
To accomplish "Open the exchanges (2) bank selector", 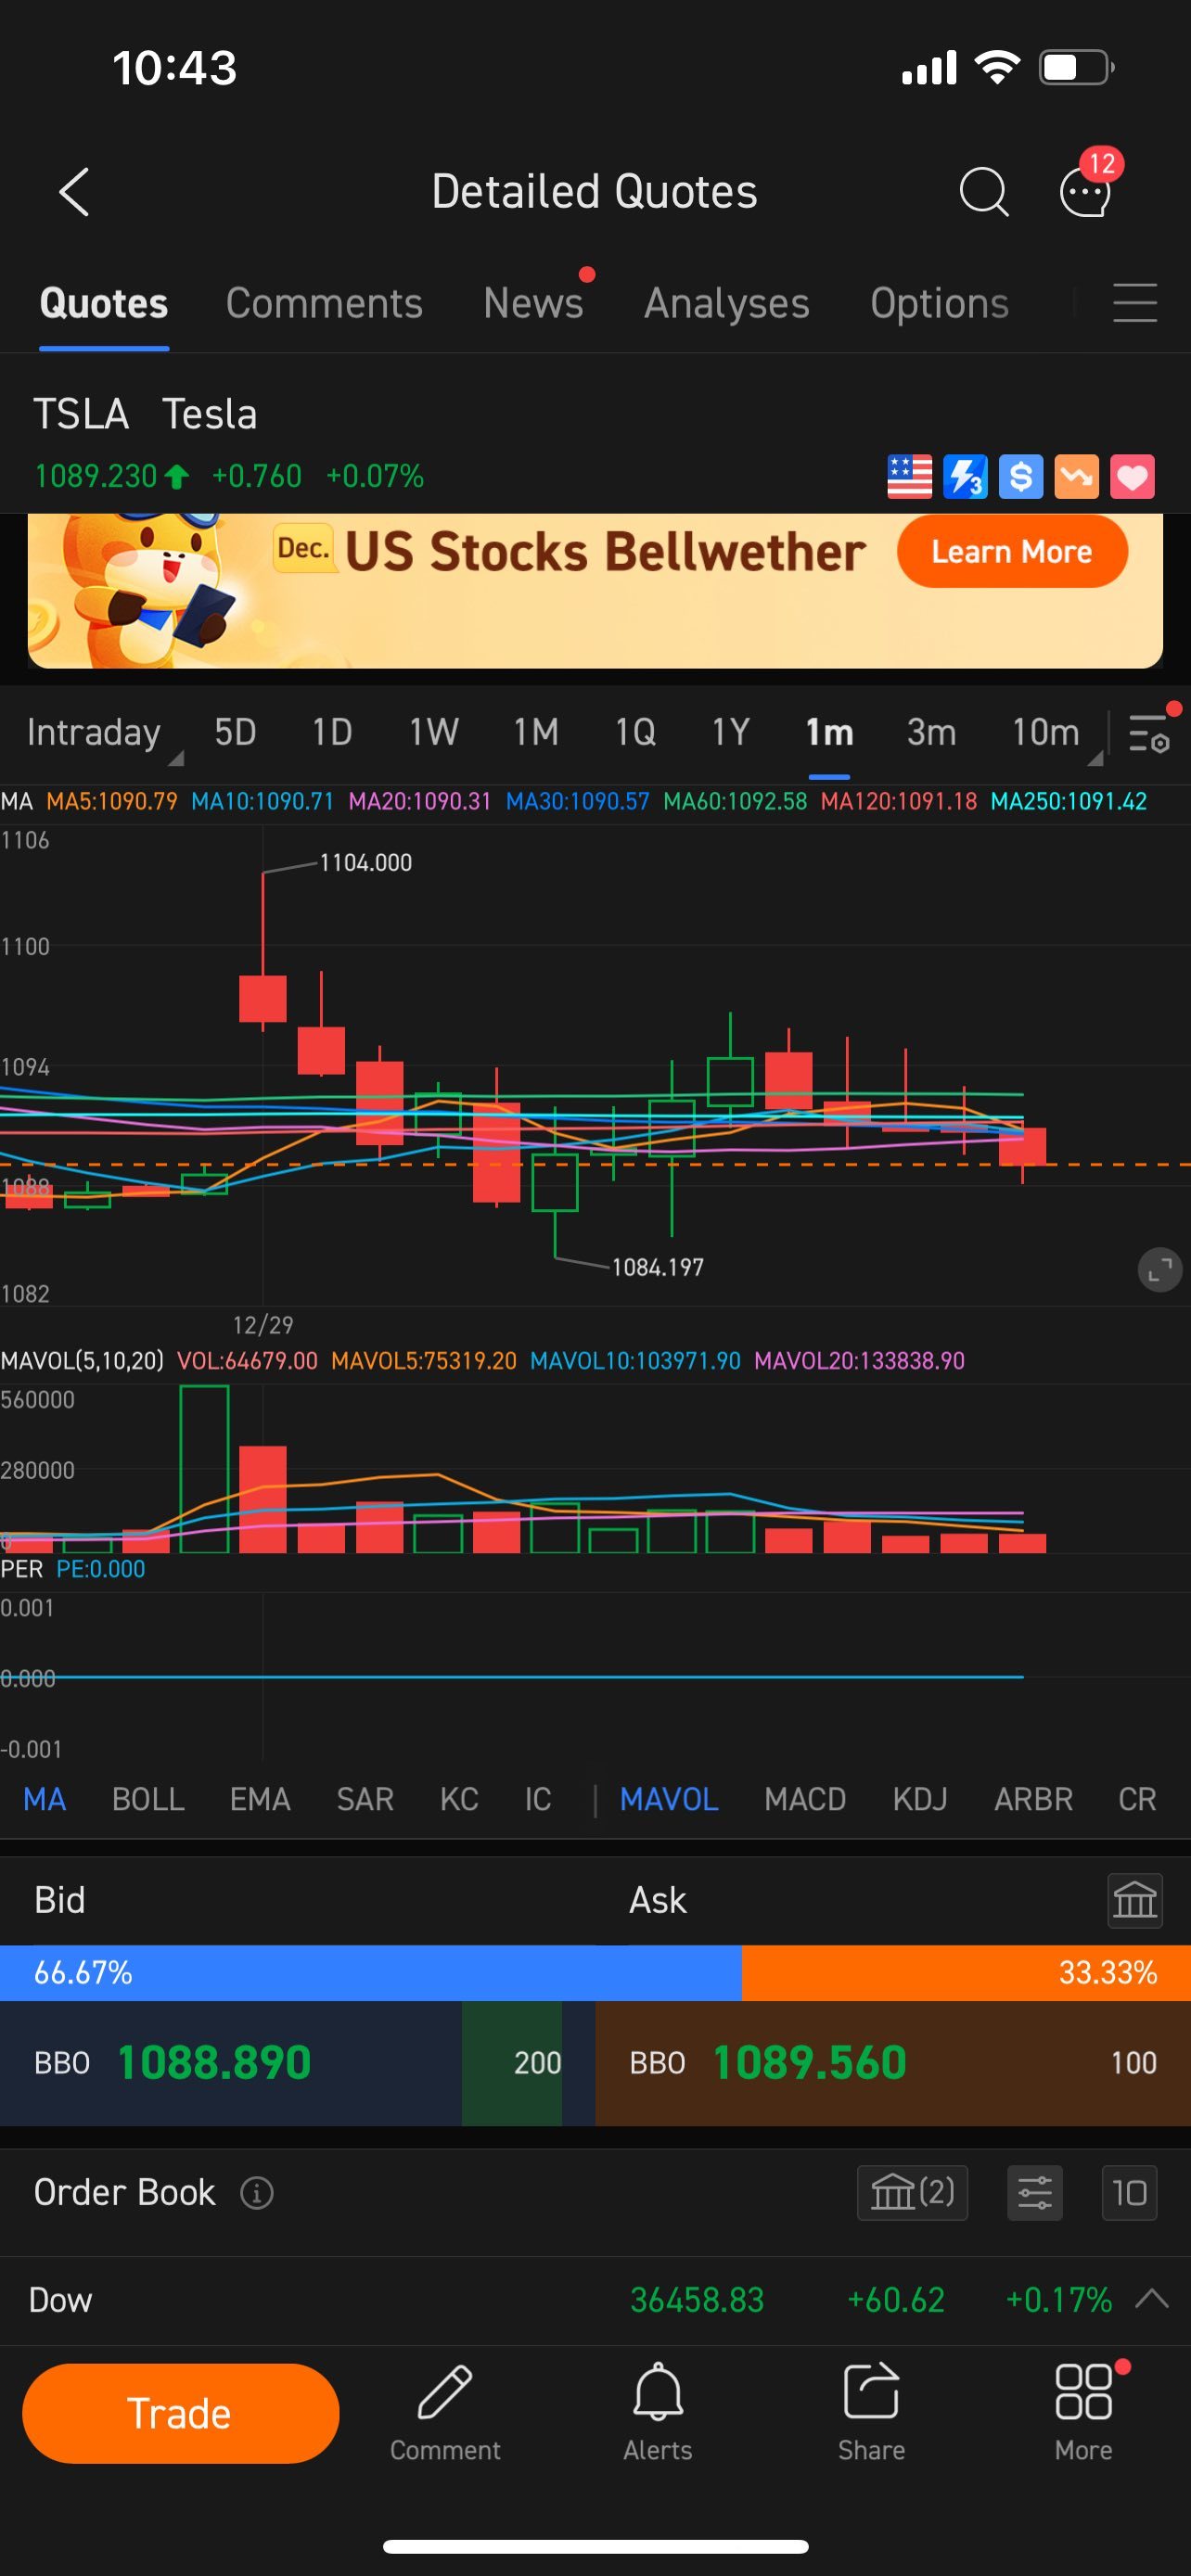I will 912,2192.
